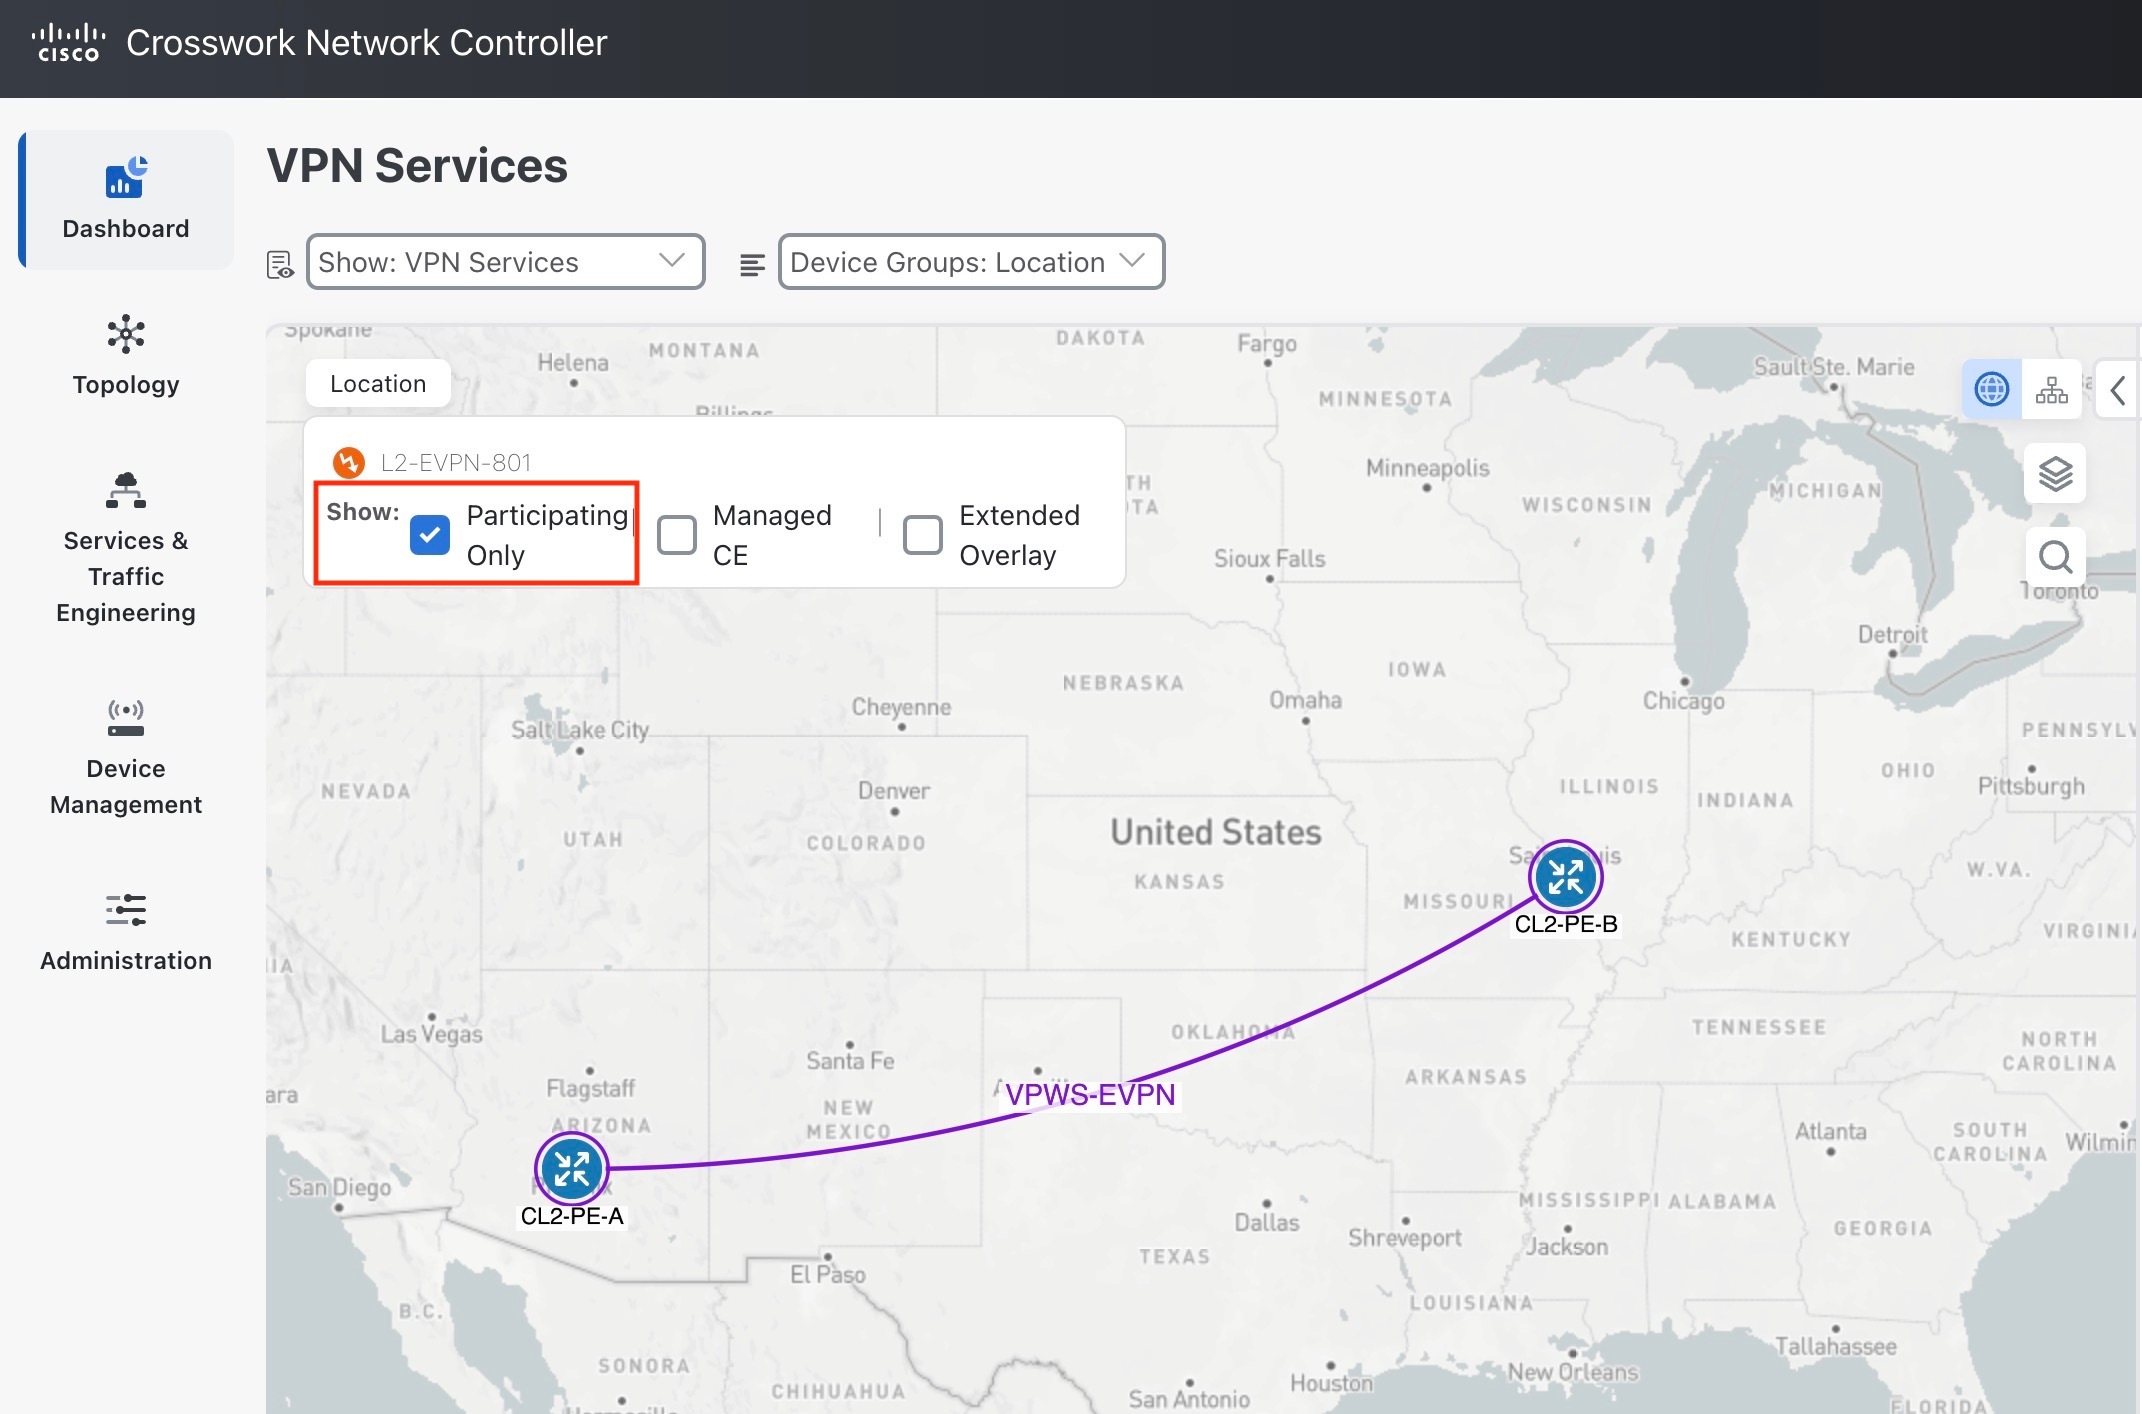Expand Device Groups: Location dropdown
The image size is (2142, 1414).
(x=971, y=262)
